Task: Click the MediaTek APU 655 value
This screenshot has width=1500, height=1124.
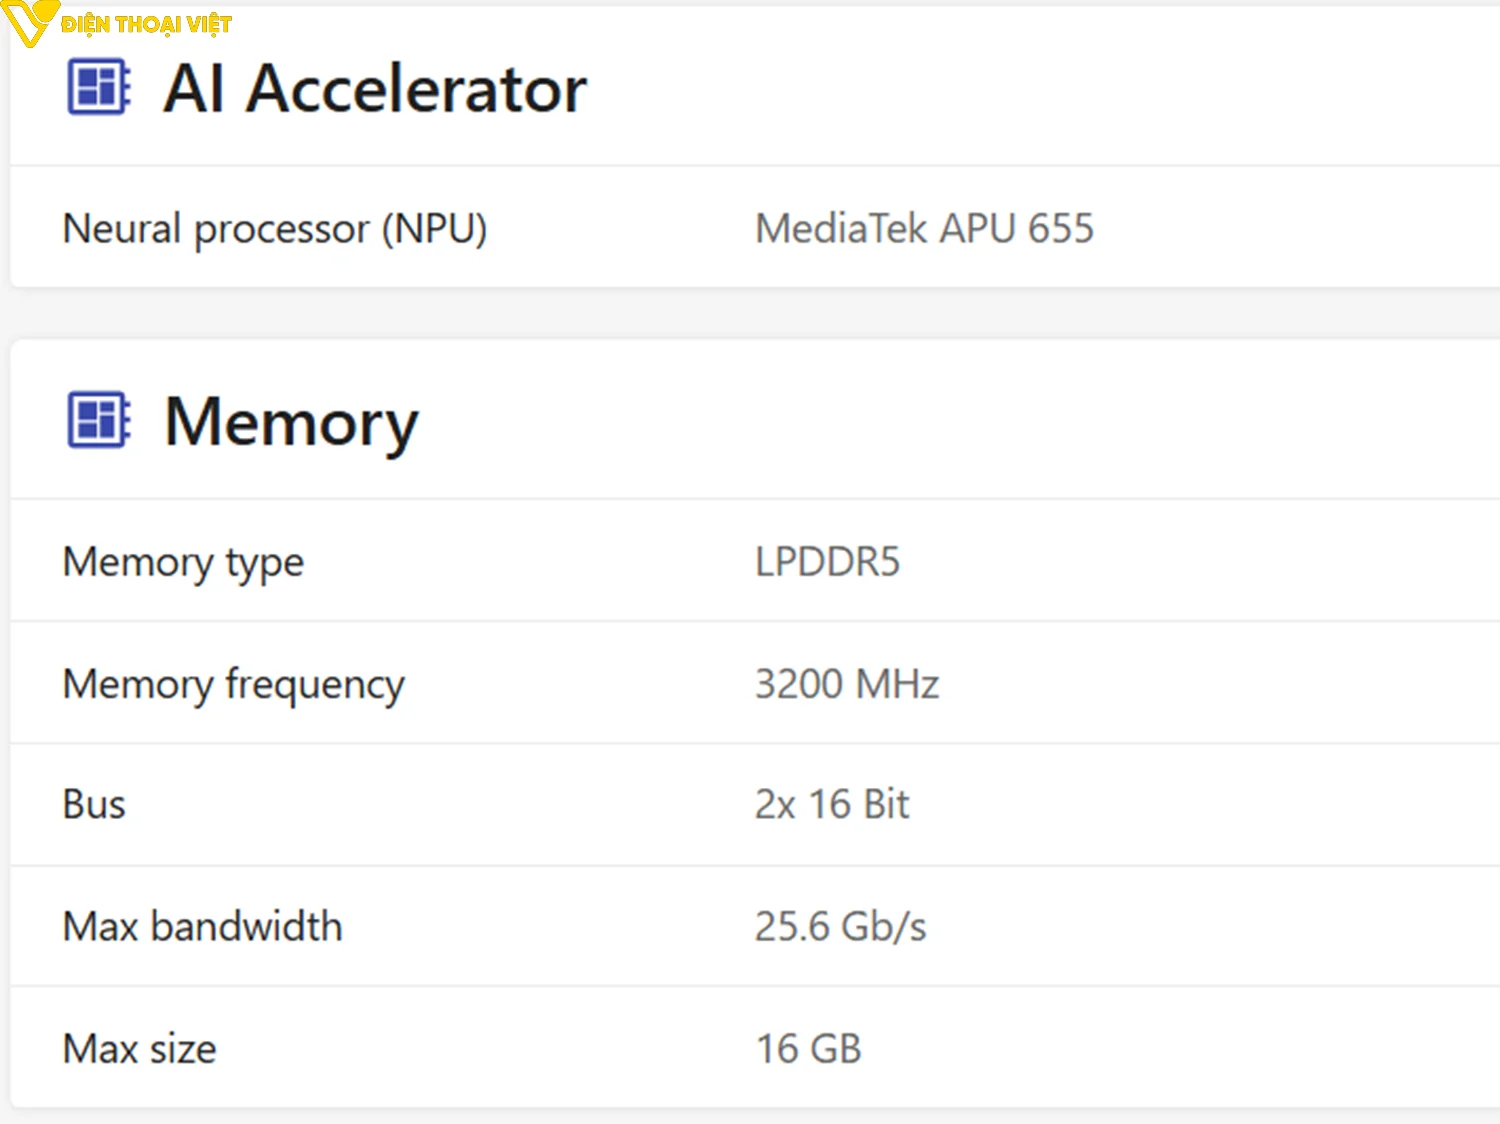Action: click(x=924, y=229)
